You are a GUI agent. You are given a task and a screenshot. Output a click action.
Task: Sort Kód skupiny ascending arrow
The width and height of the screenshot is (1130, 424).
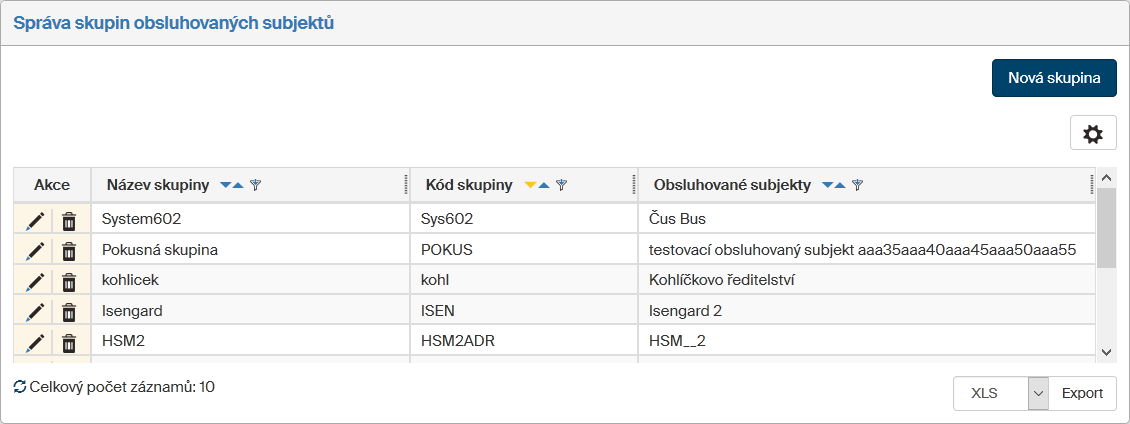pyautogui.click(x=544, y=185)
